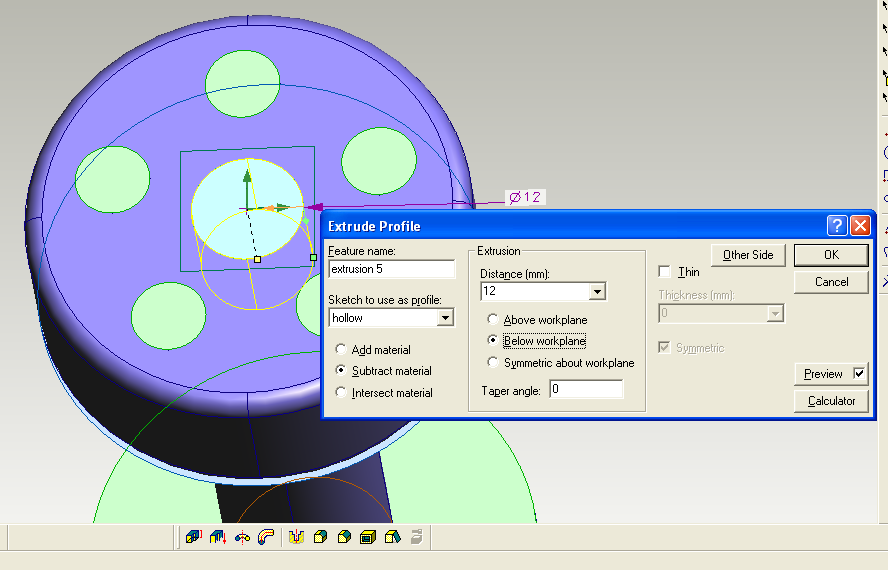The height and width of the screenshot is (570, 888).
Task: Click the top green hole circle
Action: coord(242,83)
